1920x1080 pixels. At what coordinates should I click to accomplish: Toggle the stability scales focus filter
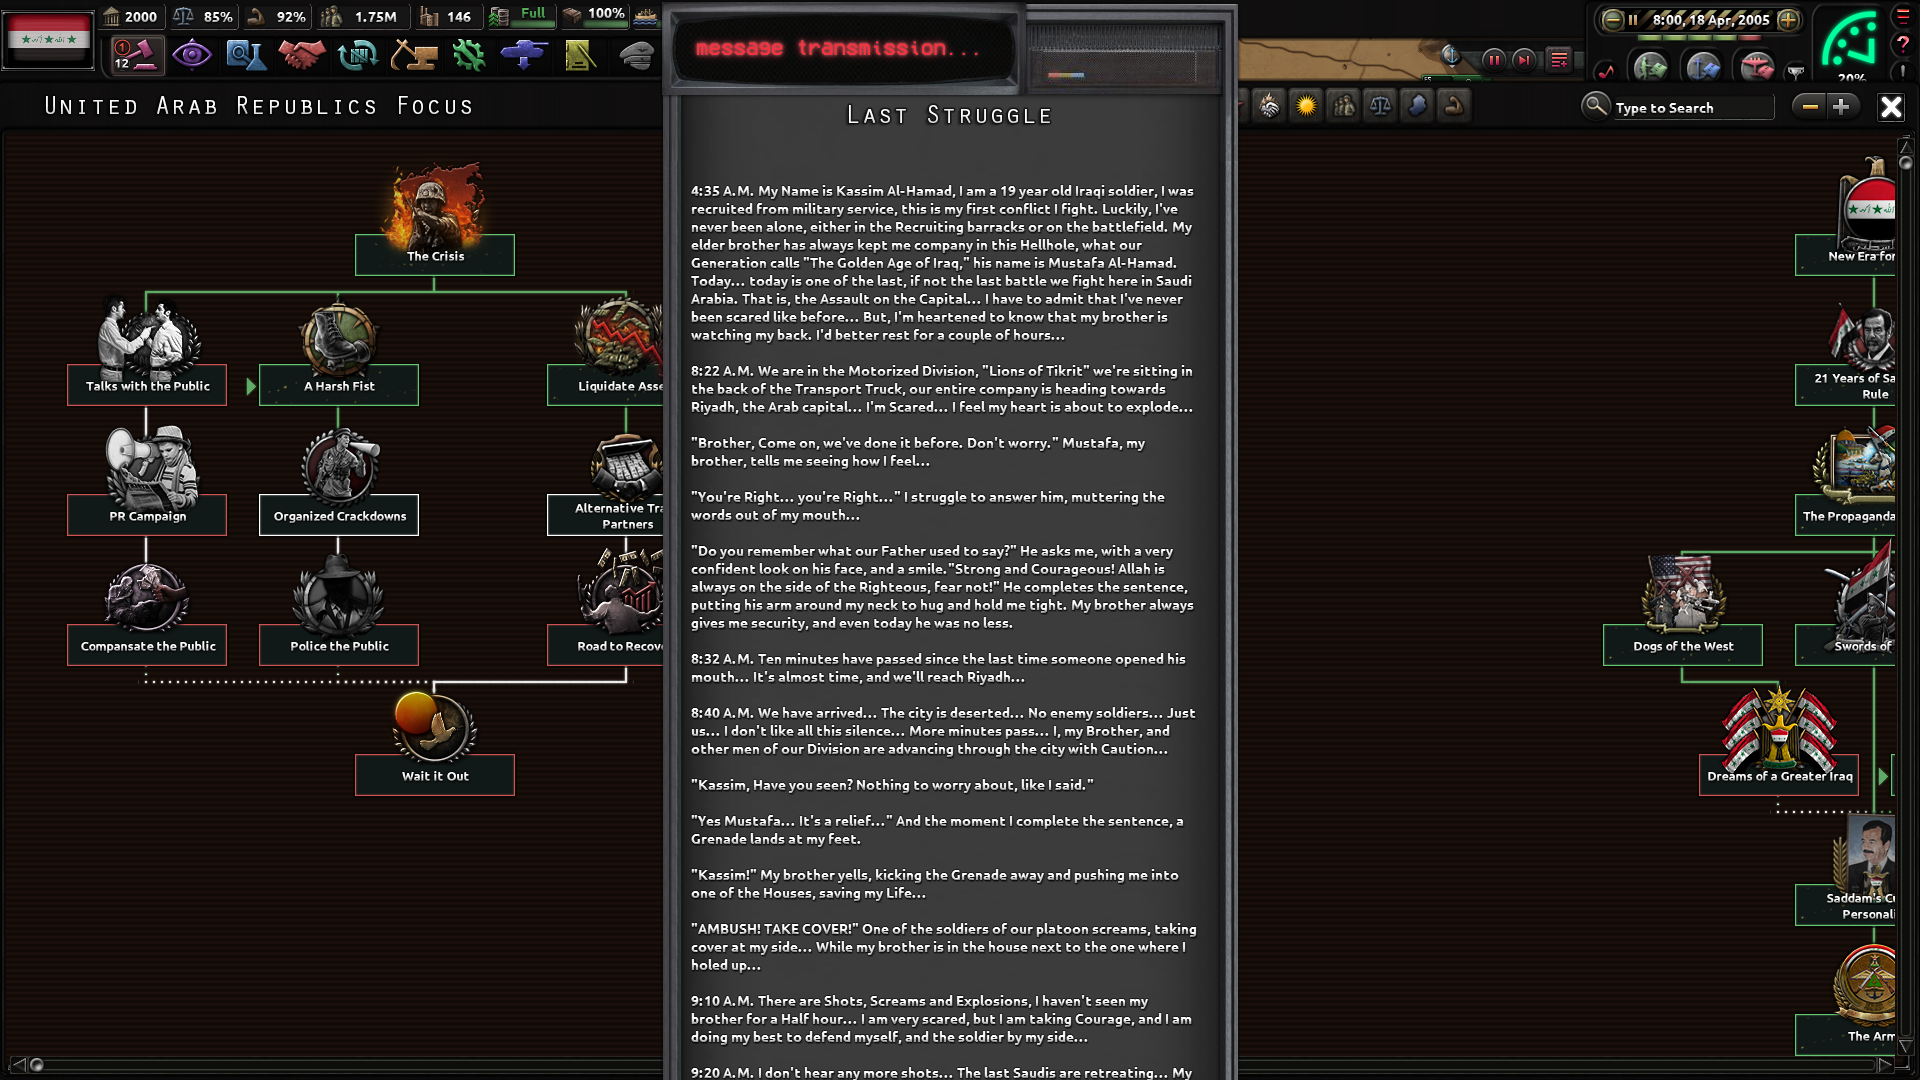(1380, 106)
